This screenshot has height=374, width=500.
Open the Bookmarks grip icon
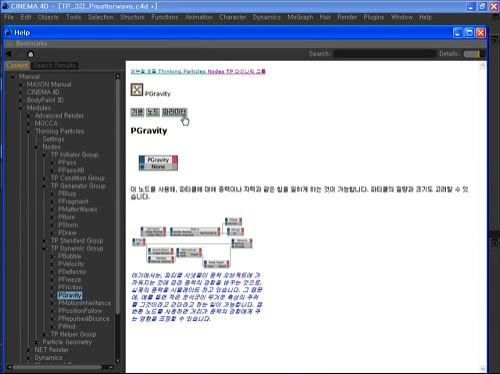(x=9, y=44)
